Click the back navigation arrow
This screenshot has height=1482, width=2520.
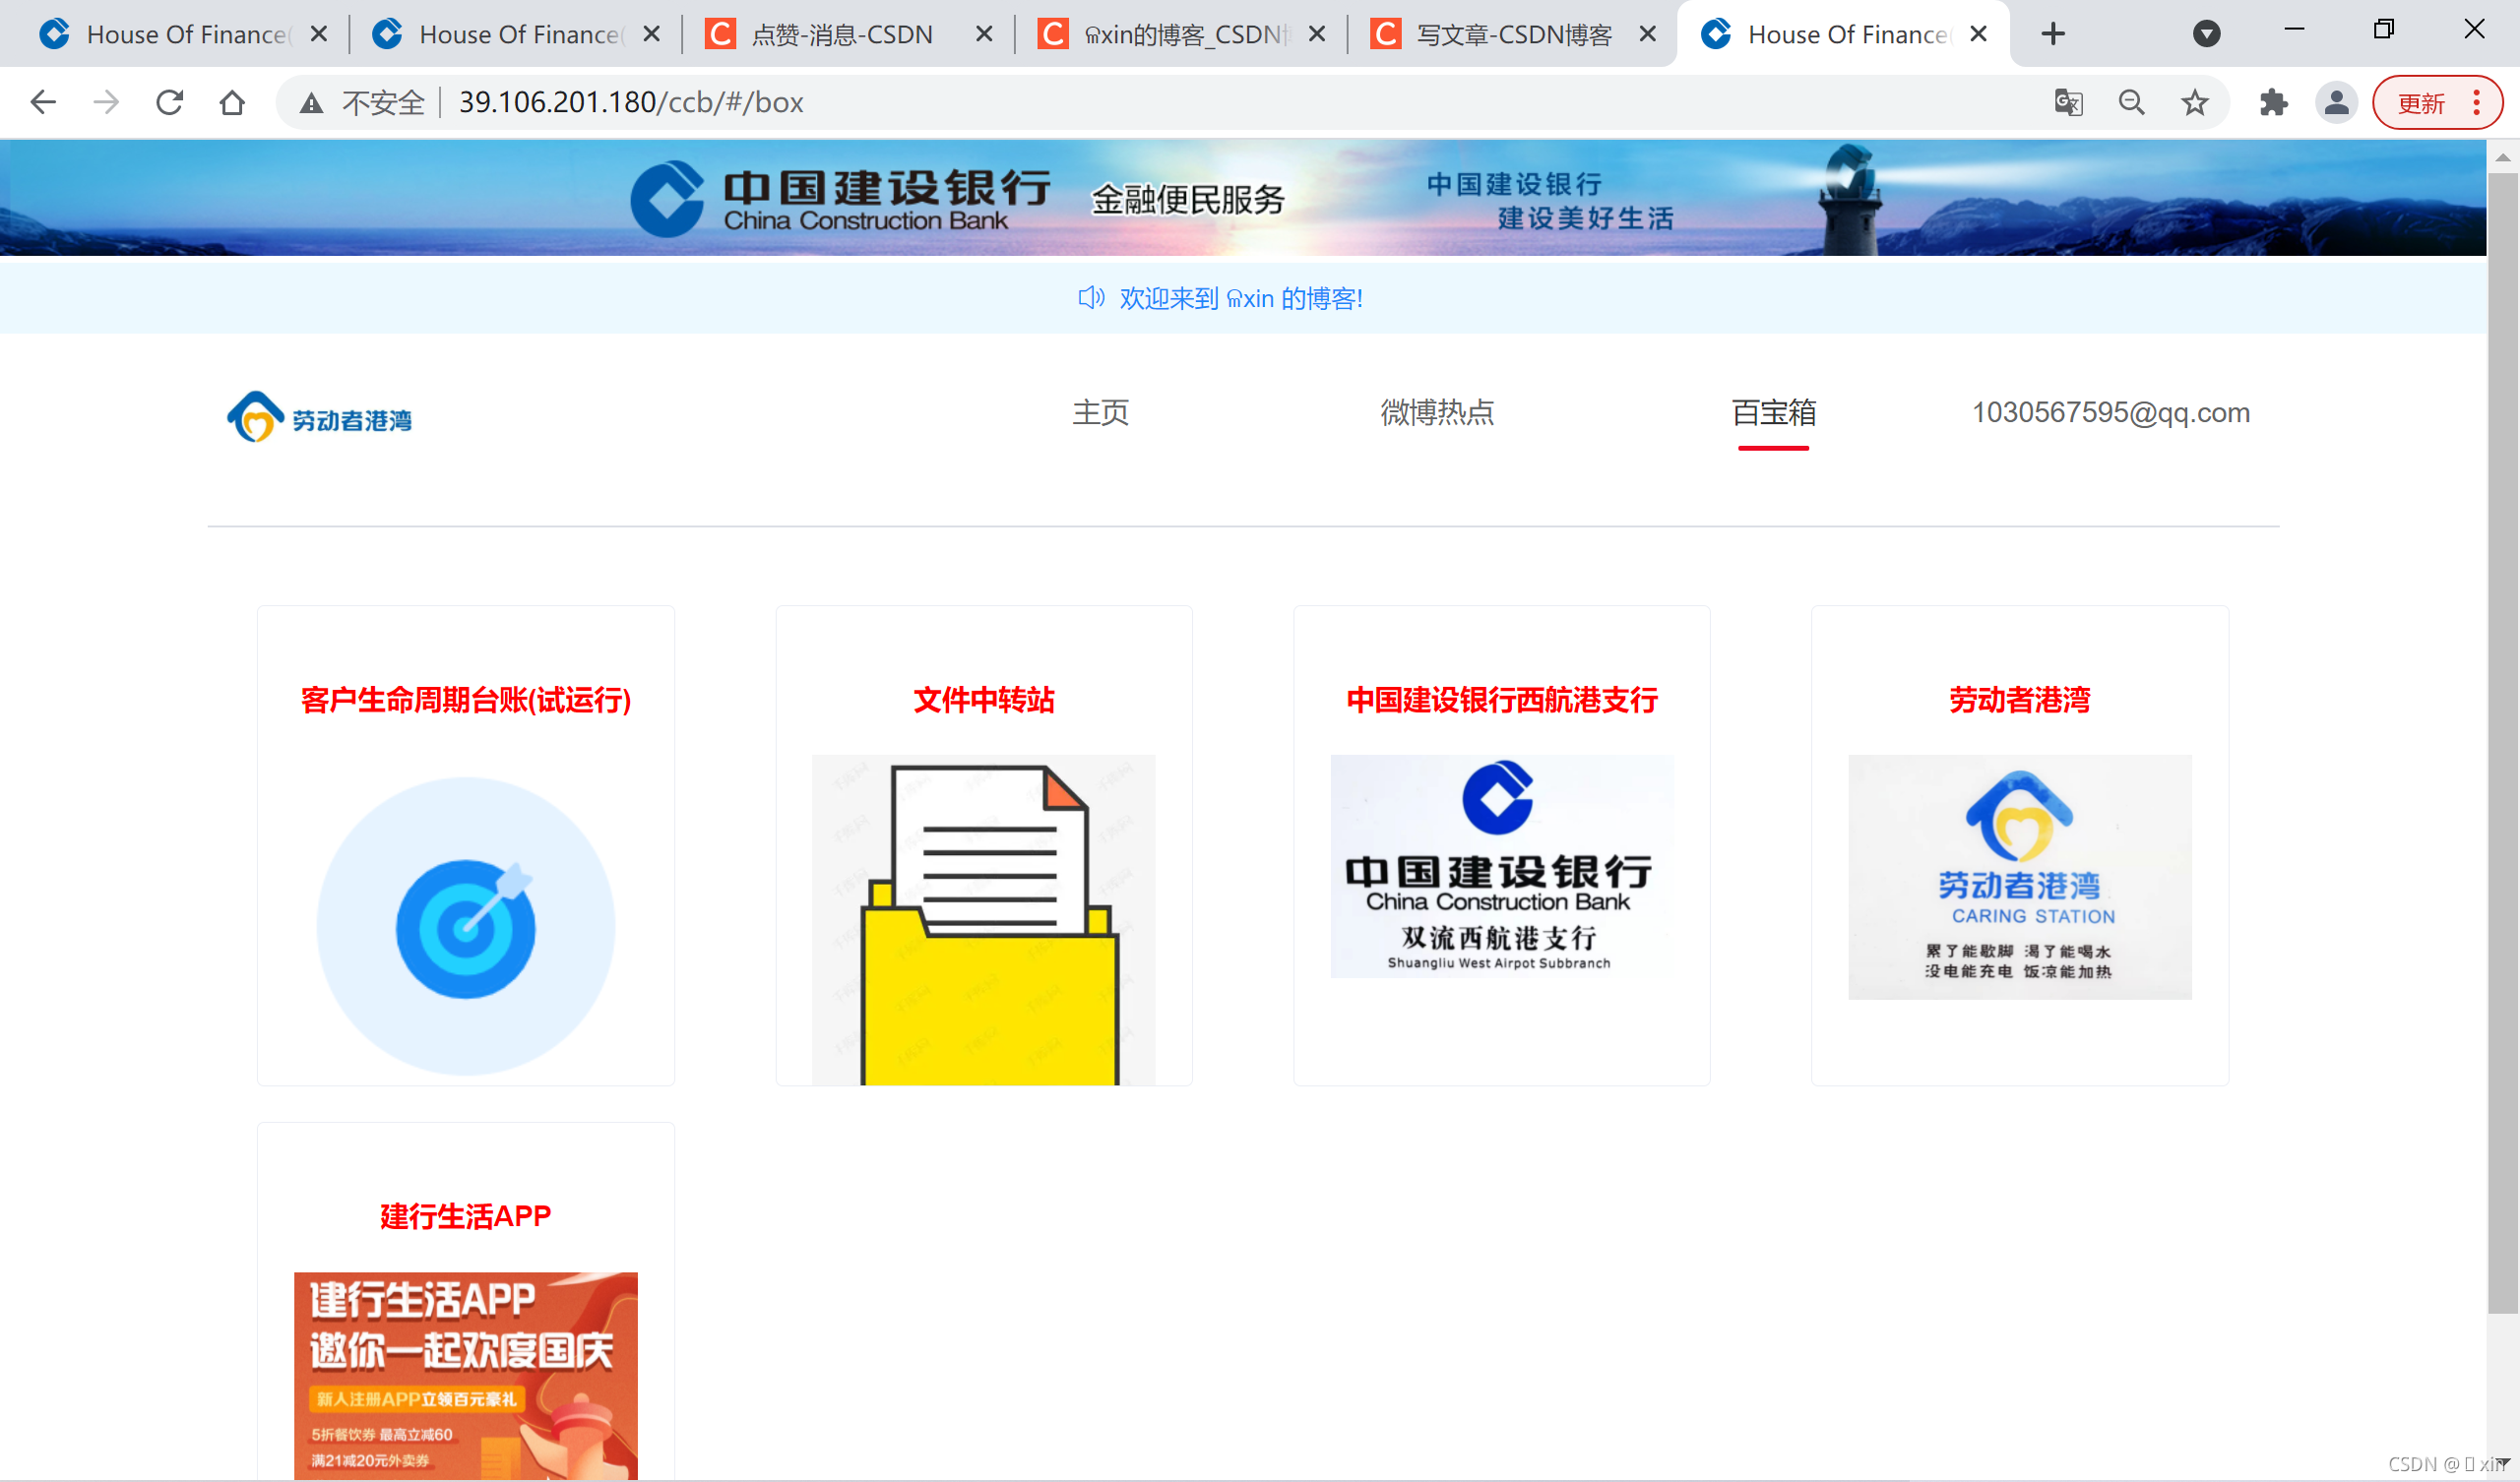(x=43, y=102)
